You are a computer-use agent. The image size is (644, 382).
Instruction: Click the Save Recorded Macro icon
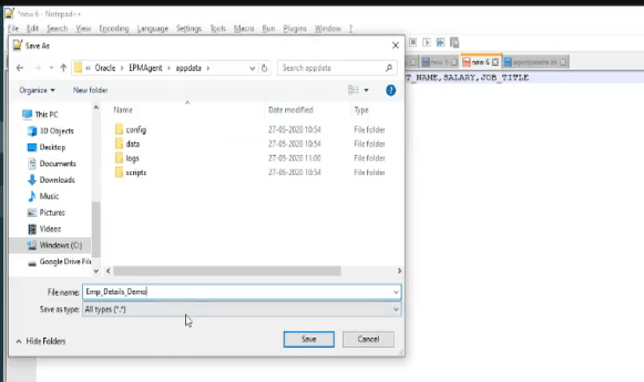(454, 42)
